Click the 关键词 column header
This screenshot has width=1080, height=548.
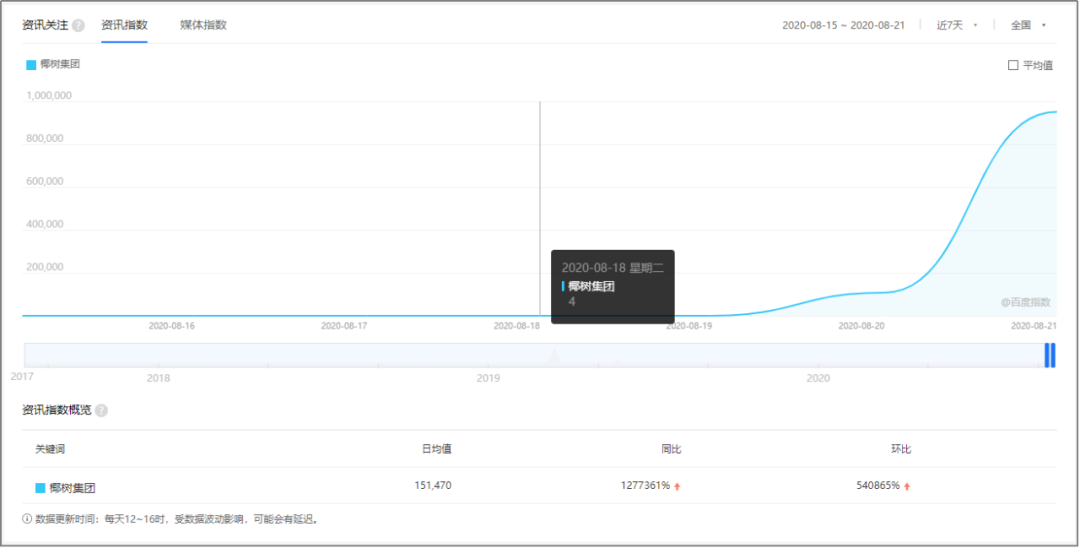pyautogui.click(x=50, y=449)
